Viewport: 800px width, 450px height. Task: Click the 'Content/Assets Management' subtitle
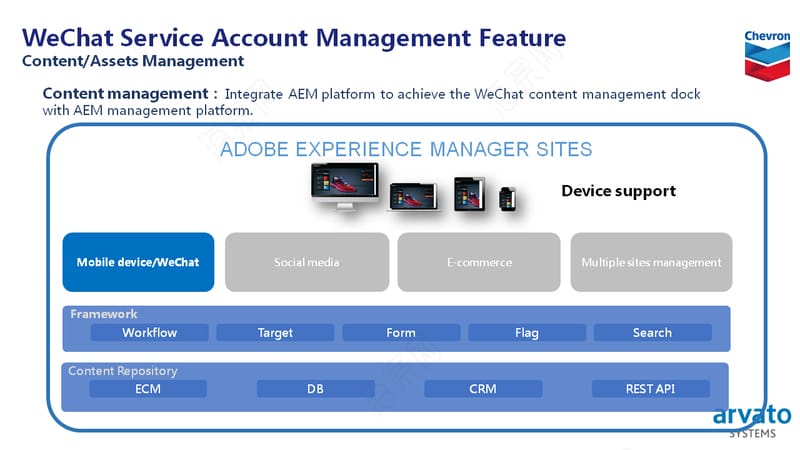(x=133, y=61)
